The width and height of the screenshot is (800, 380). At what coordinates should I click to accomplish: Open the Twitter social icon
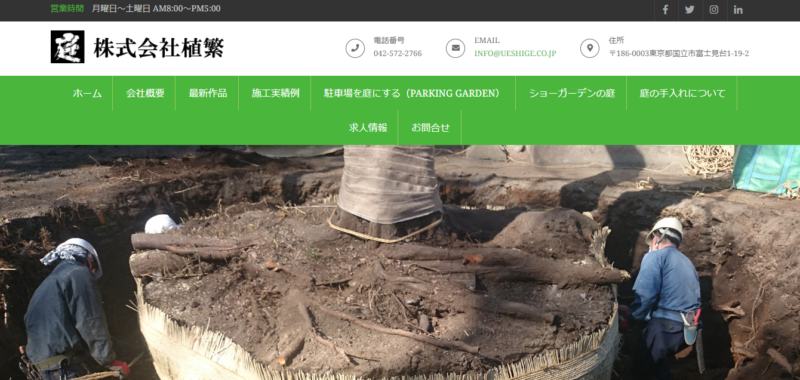coord(690,10)
